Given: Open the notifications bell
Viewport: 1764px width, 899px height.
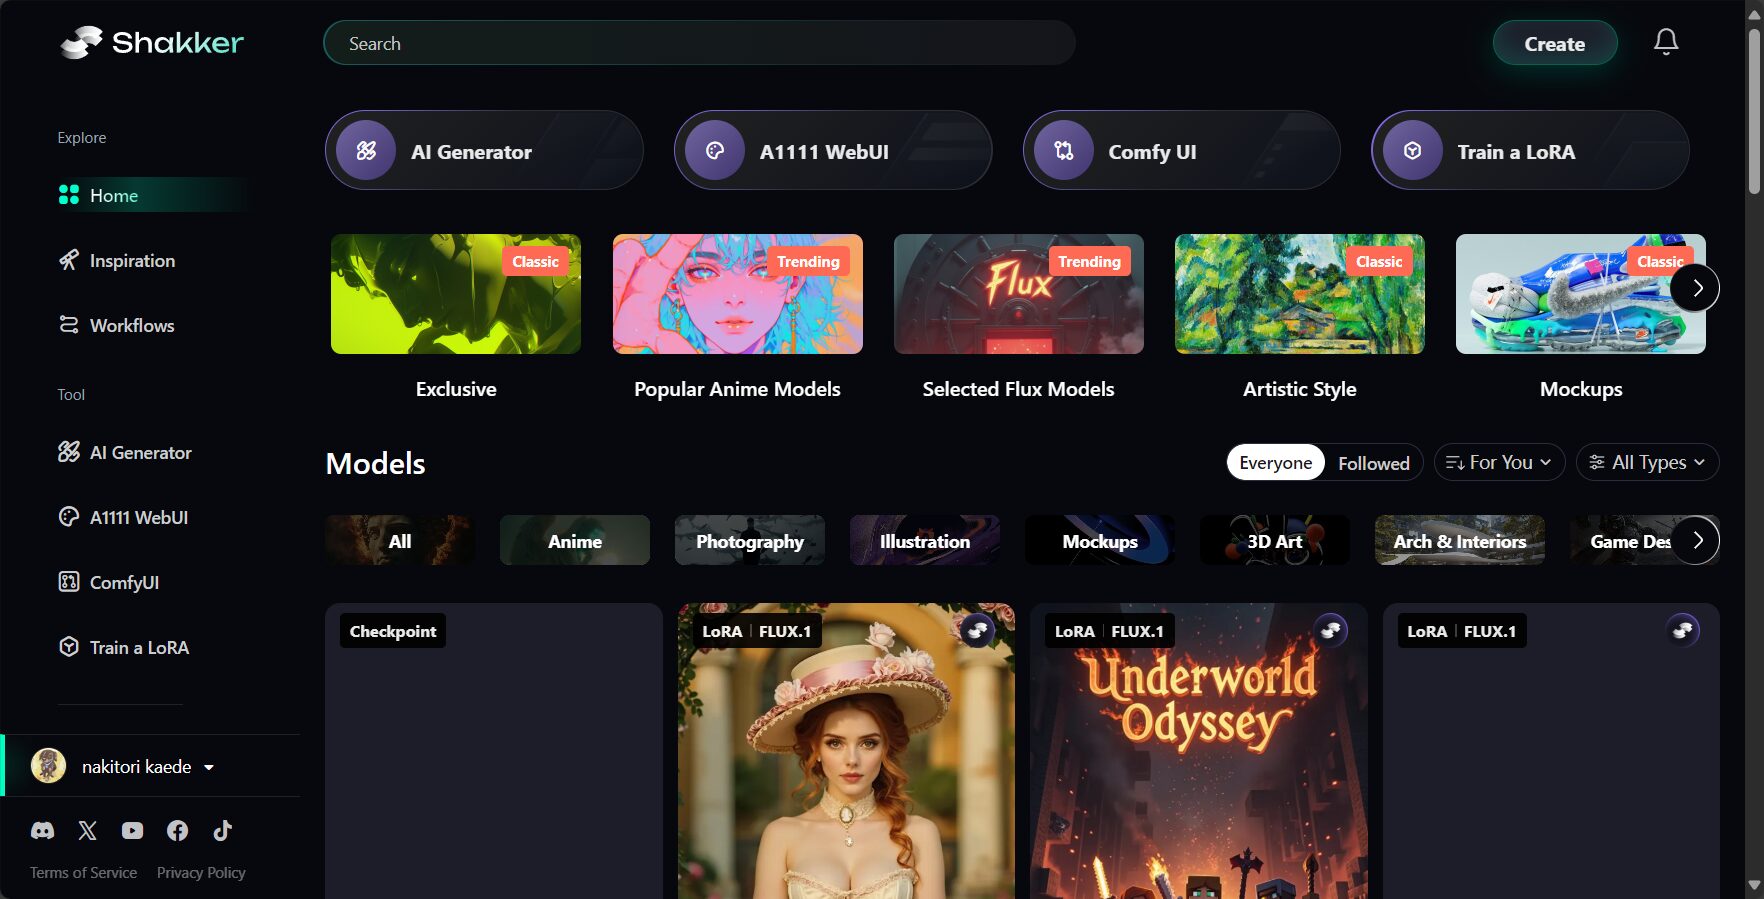Looking at the screenshot, I should pos(1665,42).
